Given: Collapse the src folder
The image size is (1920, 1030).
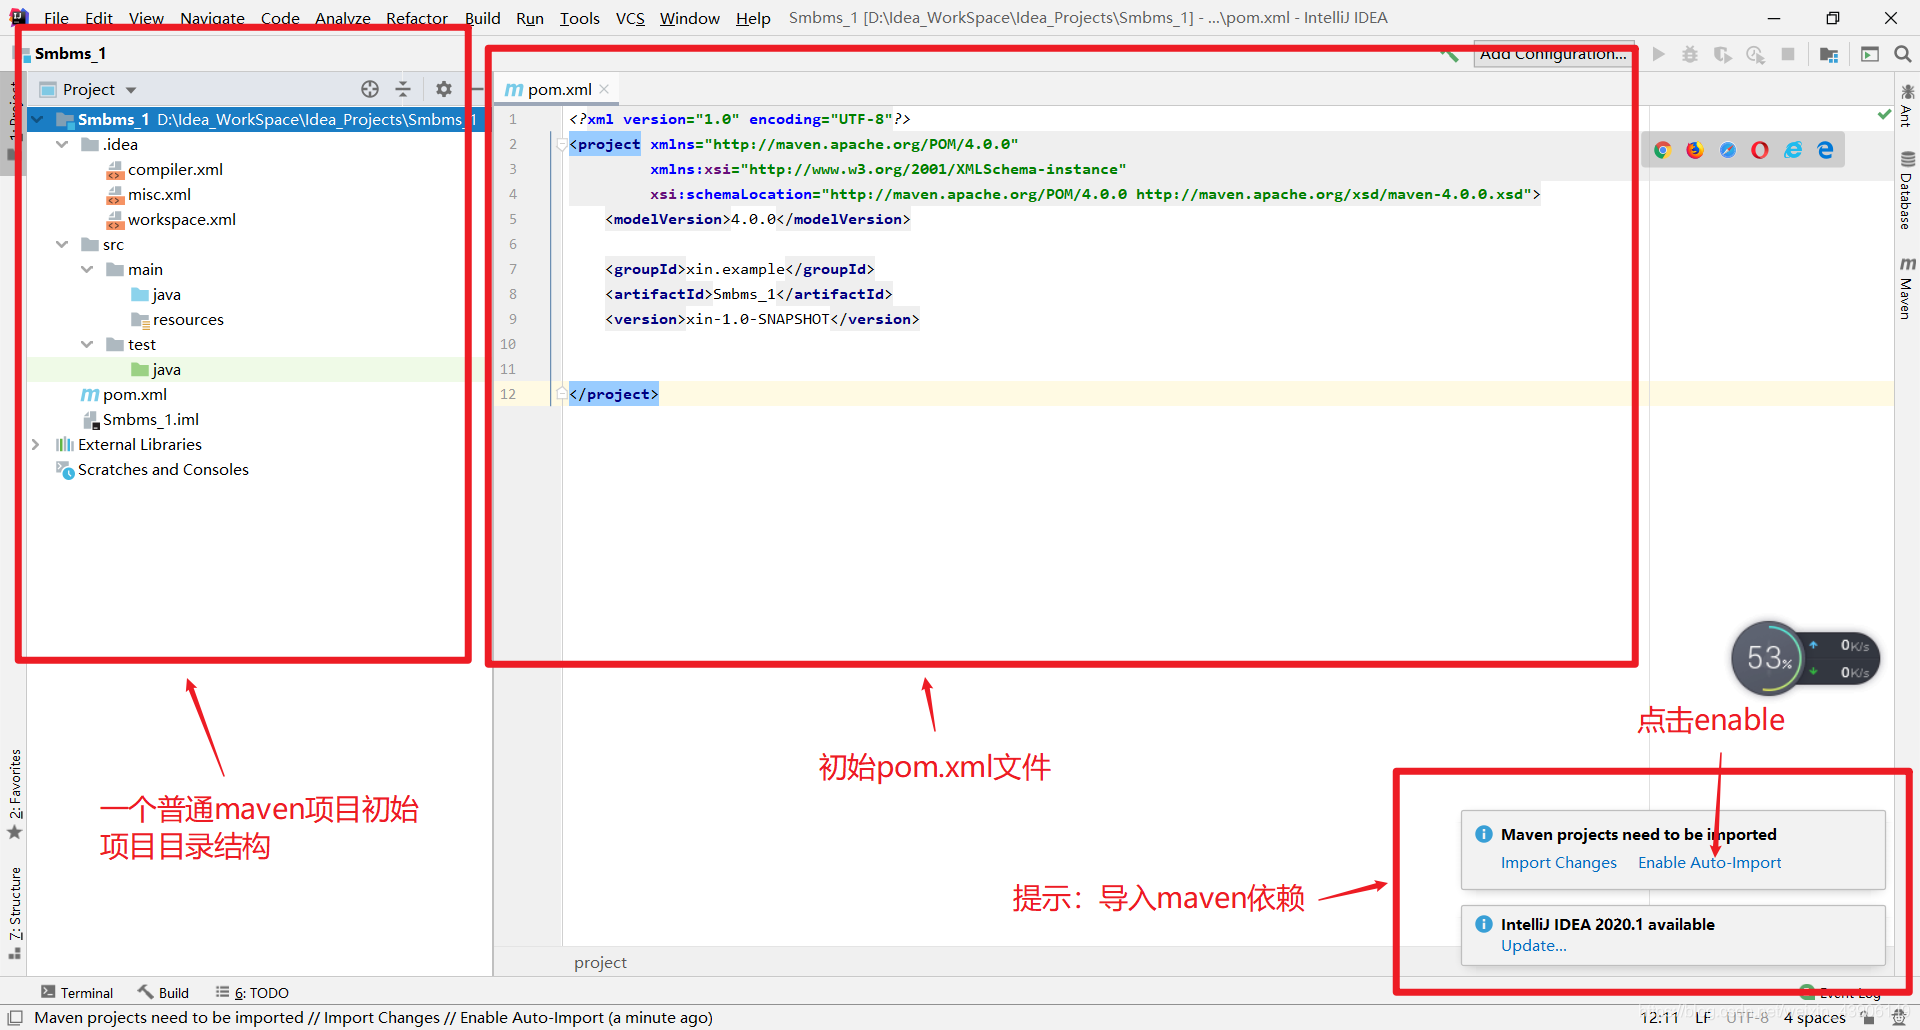Looking at the screenshot, I should pyautogui.click(x=62, y=244).
